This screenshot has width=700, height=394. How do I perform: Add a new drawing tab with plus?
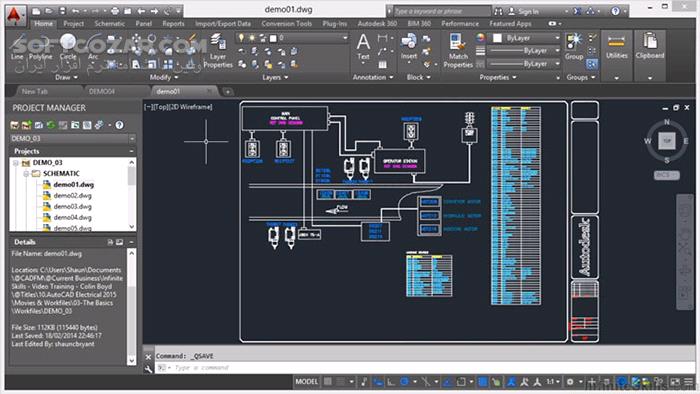coord(228,92)
